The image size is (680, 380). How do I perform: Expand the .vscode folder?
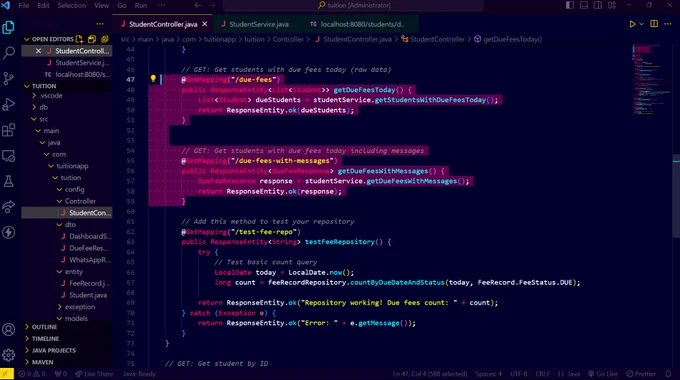coord(51,95)
